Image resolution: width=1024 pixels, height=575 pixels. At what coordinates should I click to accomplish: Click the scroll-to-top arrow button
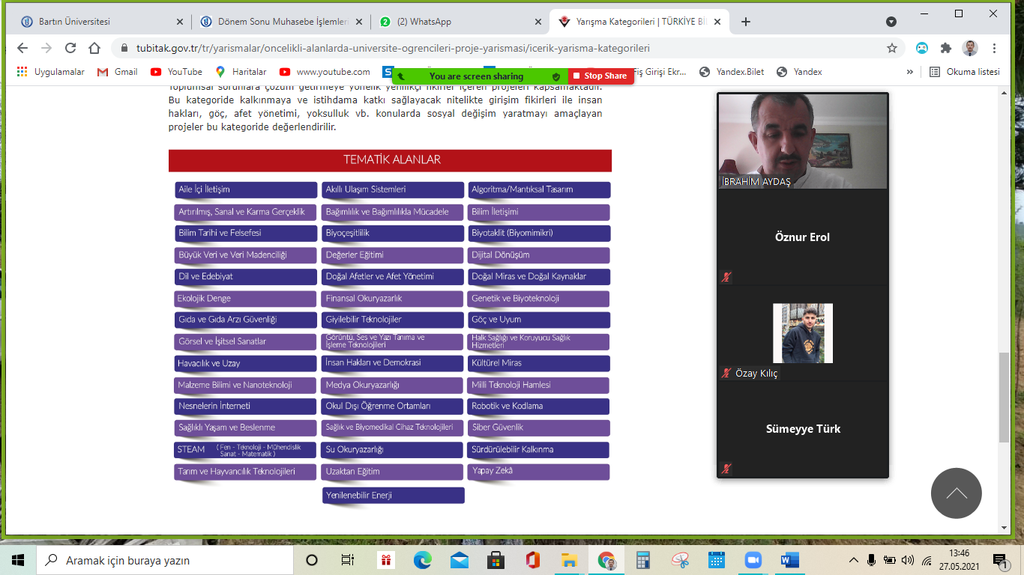[956, 493]
